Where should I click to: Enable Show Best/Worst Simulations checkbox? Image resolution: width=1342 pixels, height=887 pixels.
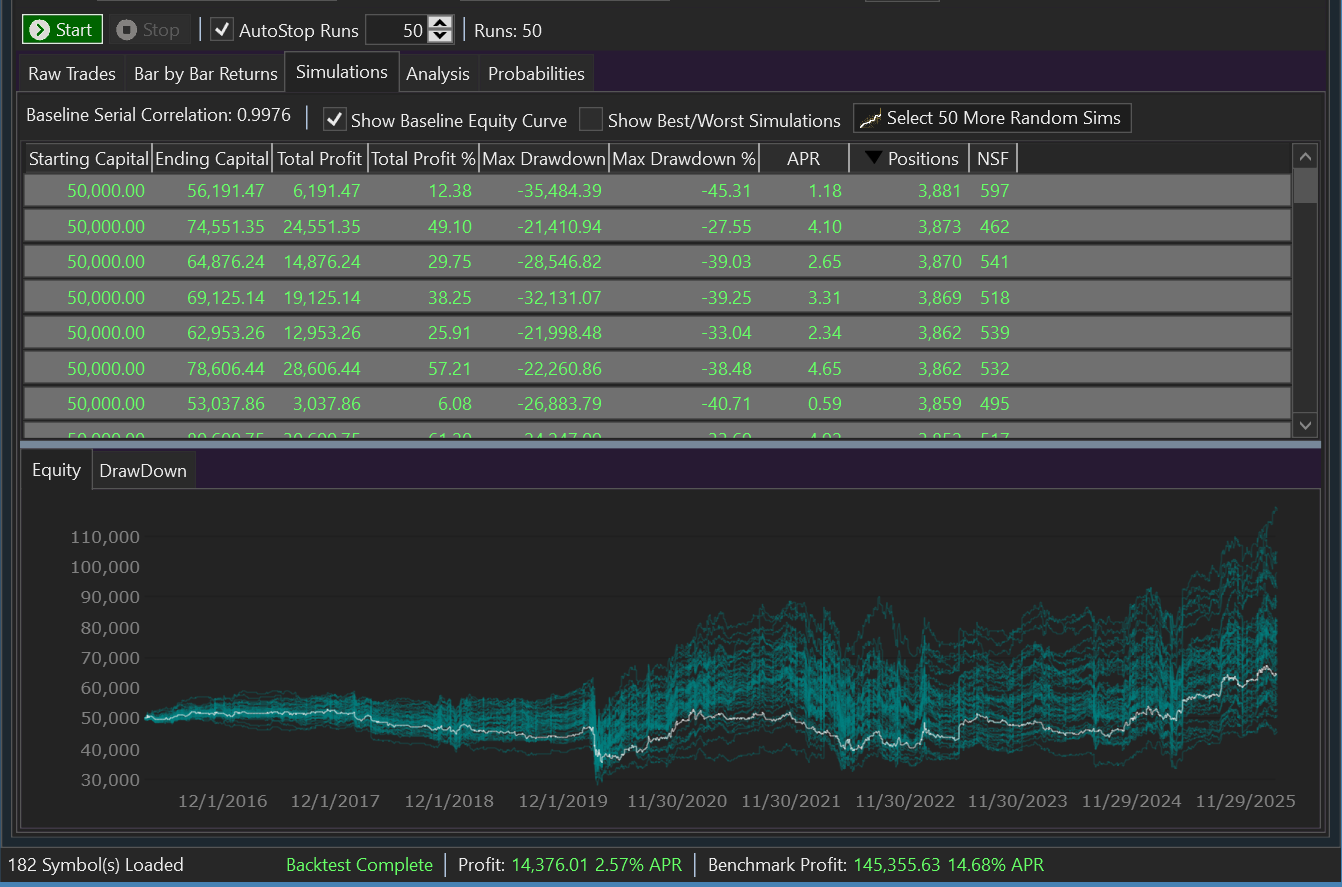coord(591,120)
